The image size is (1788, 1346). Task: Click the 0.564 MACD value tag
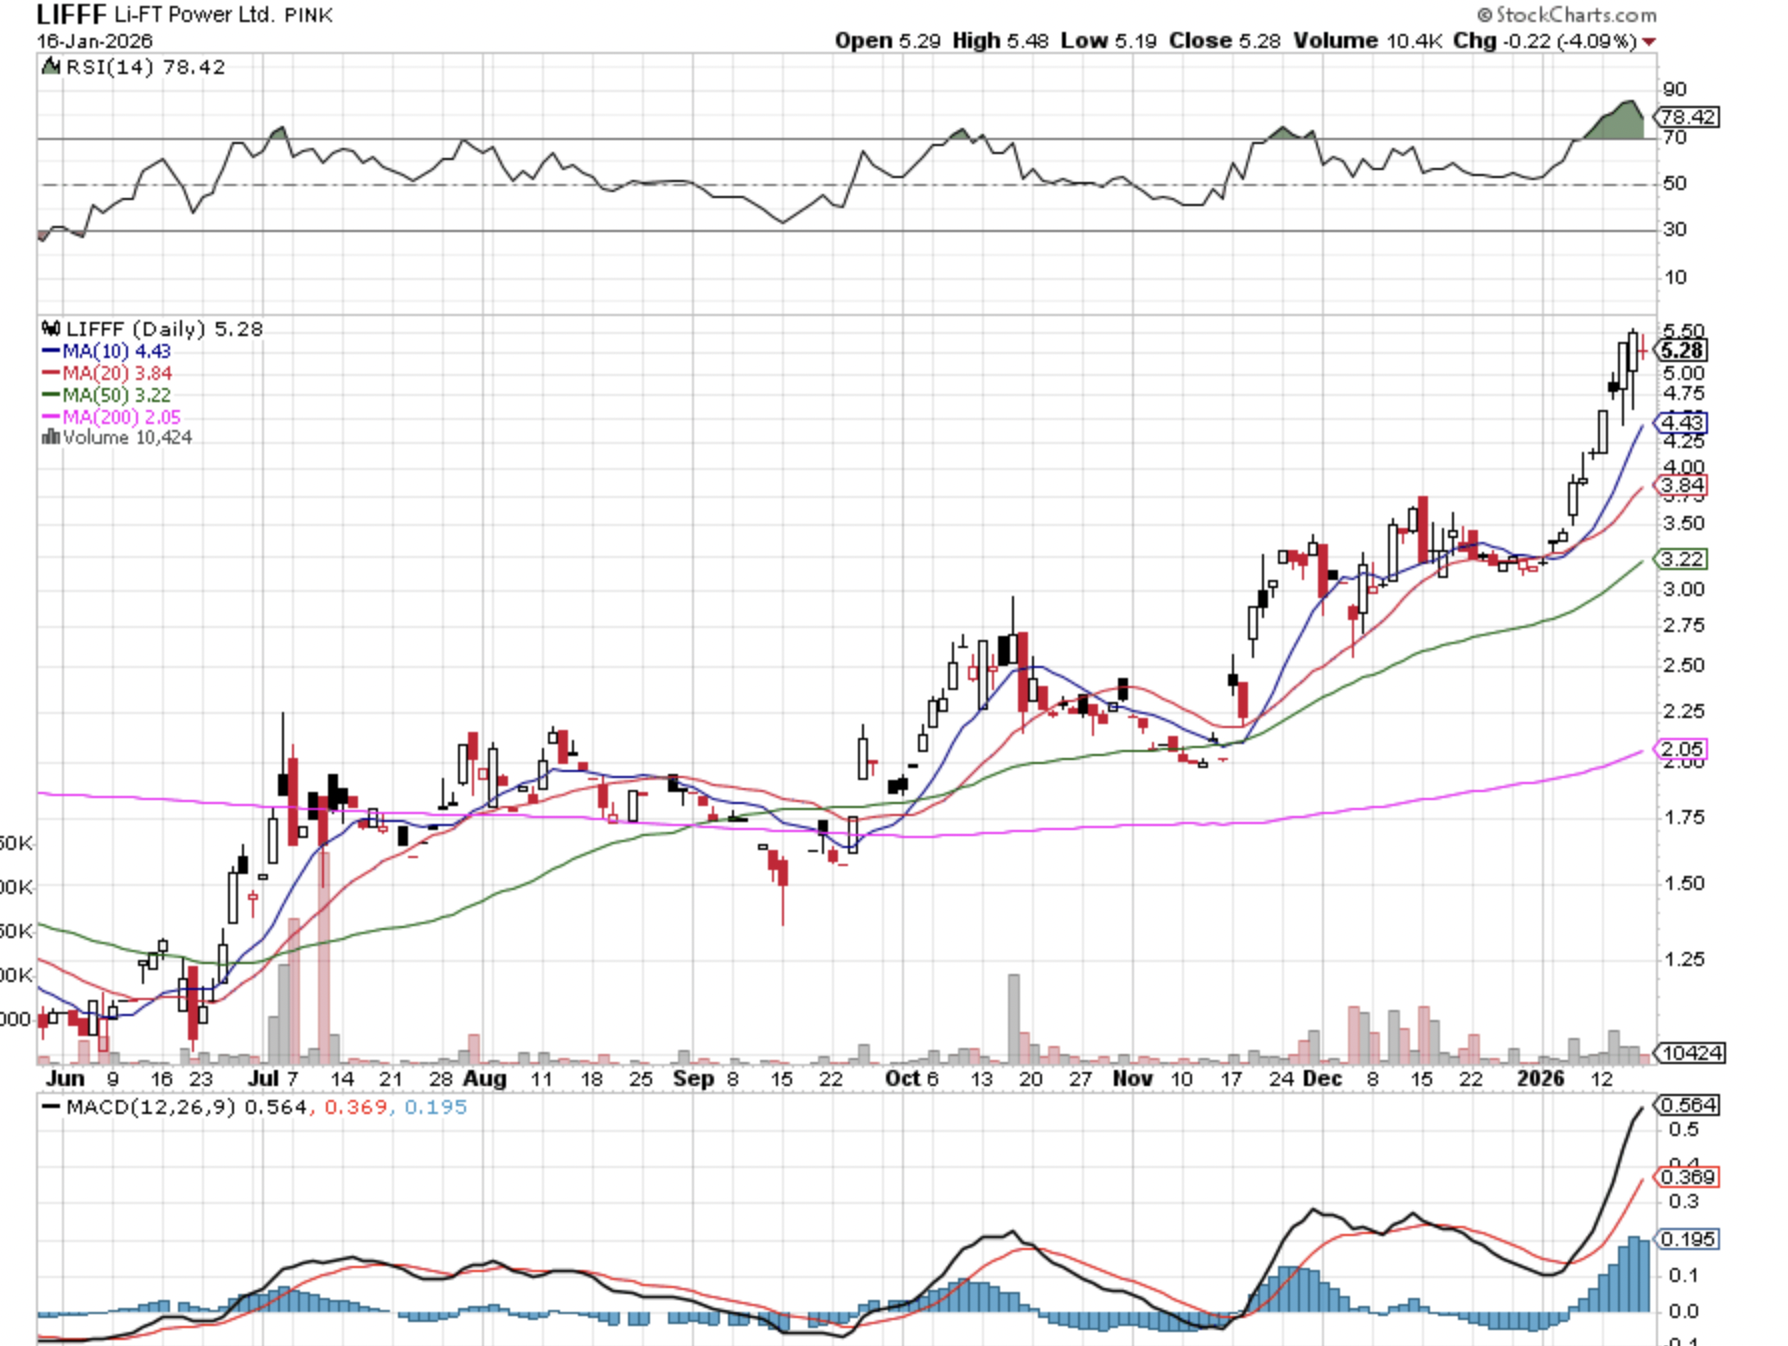[1688, 1105]
